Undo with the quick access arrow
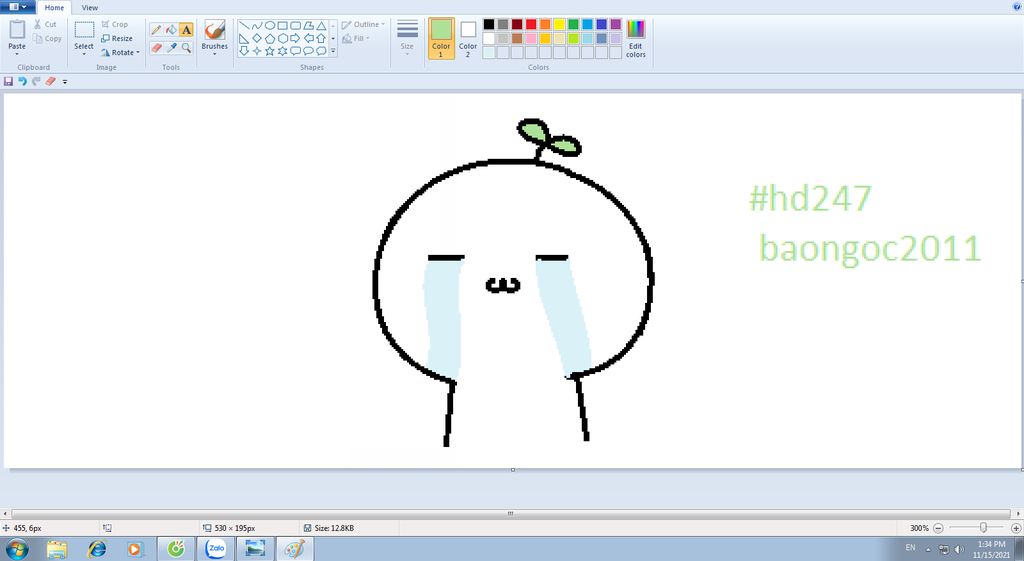Image resolution: width=1024 pixels, height=561 pixels. [x=22, y=82]
